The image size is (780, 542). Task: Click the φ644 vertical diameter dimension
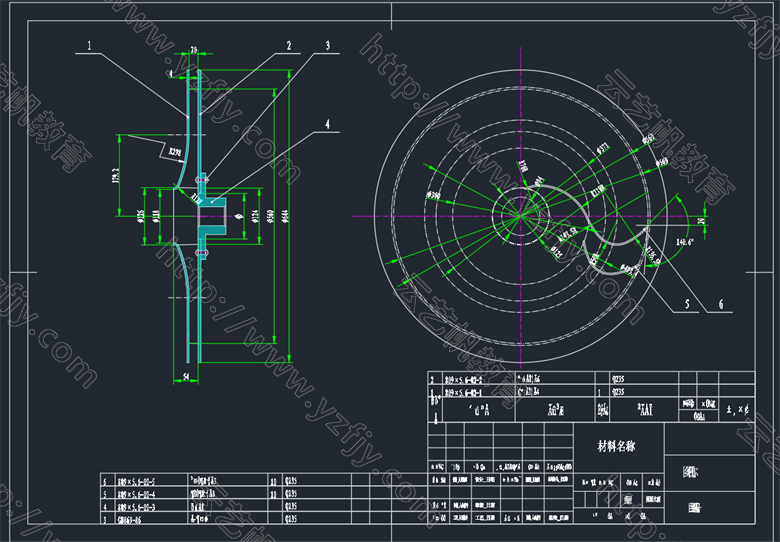(x=286, y=216)
